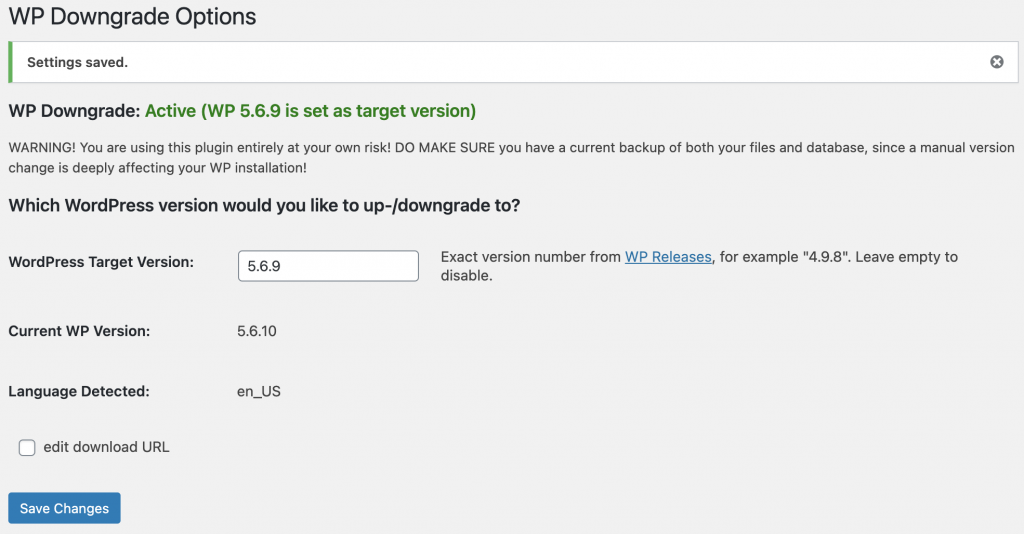Click the "WP Downgrade:" status label
The height and width of the screenshot is (534, 1024).
74,110
